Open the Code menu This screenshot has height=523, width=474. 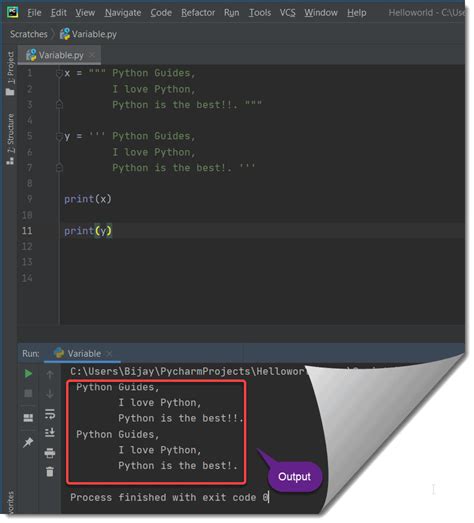[x=161, y=13]
